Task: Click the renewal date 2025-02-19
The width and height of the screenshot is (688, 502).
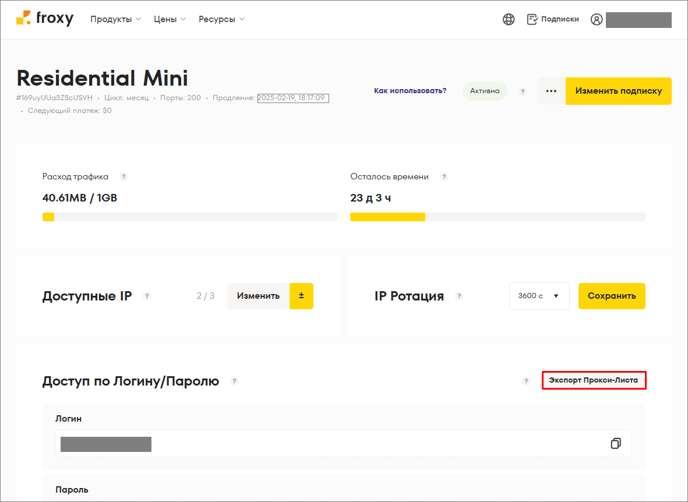Action: click(293, 98)
